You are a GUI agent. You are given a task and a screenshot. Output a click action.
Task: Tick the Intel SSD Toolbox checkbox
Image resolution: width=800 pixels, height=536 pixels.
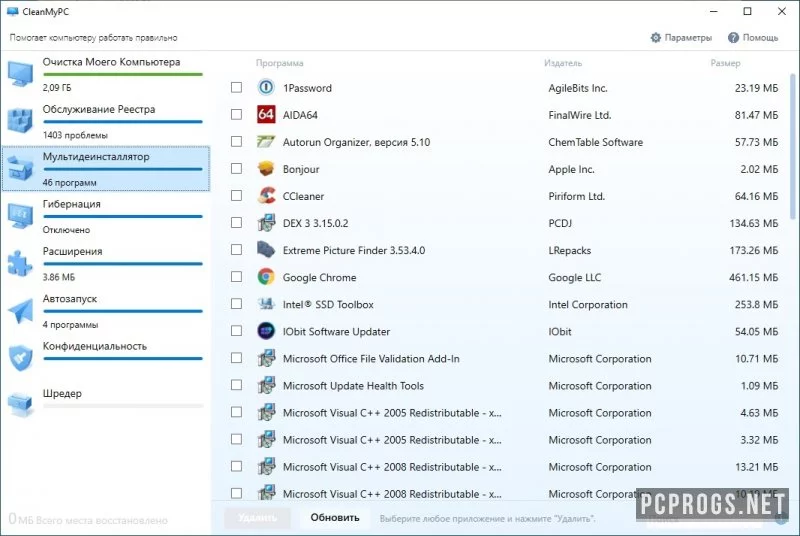236,304
